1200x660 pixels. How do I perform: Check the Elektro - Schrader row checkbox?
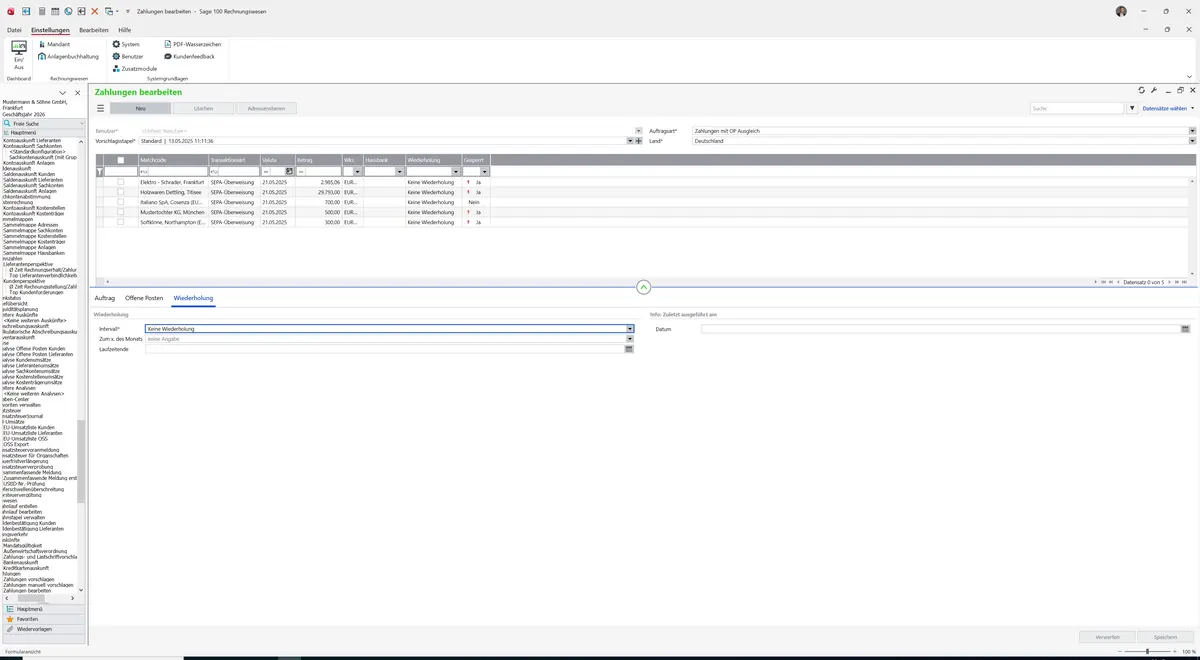121,182
